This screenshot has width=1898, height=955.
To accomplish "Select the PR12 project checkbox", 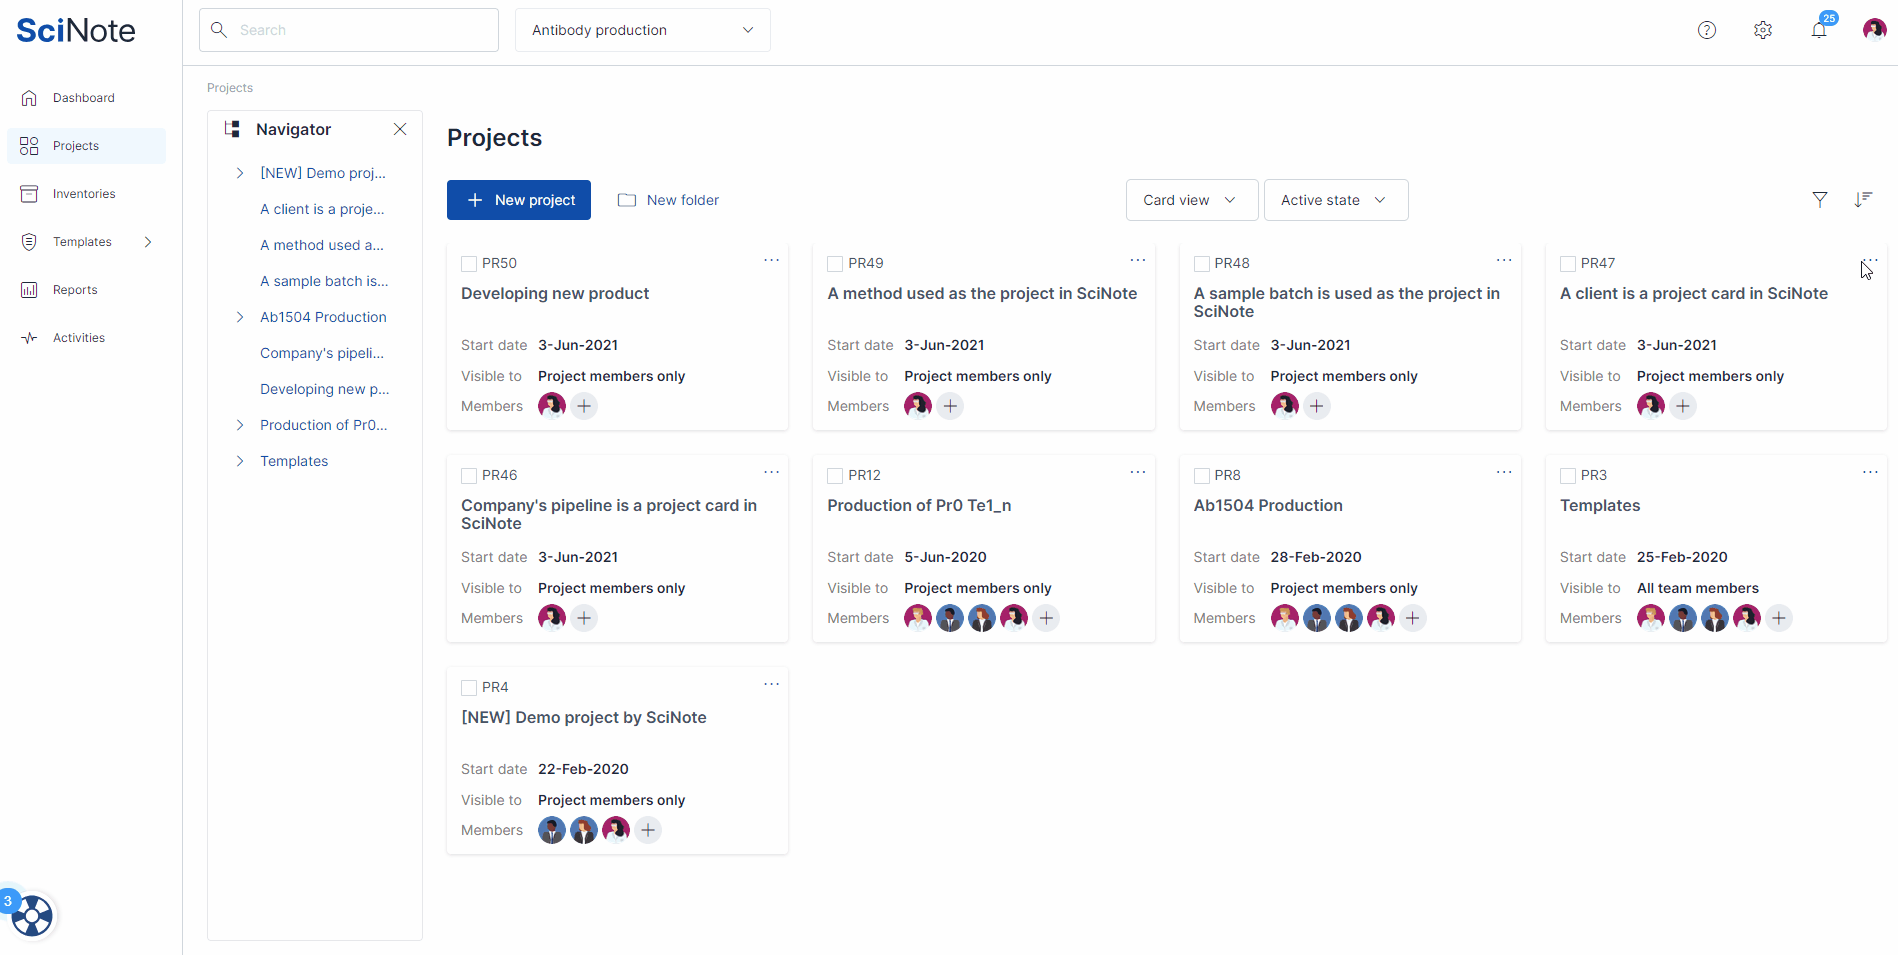I will coord(834,475).
